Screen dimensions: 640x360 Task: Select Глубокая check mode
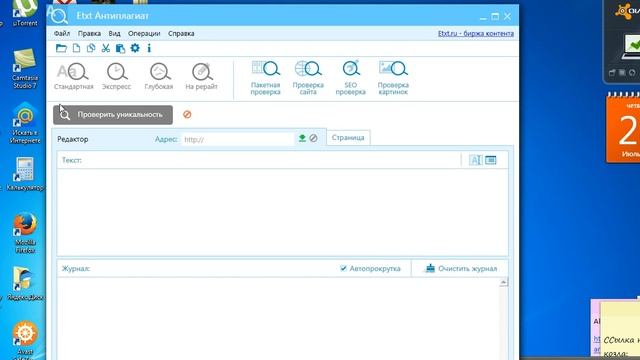pos(159,77)
